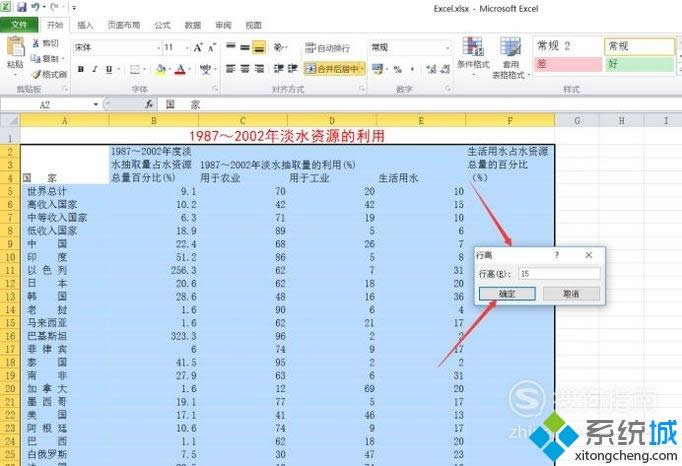This screenshot has height=466, width=682.
Task: Select row 10 header
Action: [10, 257]
